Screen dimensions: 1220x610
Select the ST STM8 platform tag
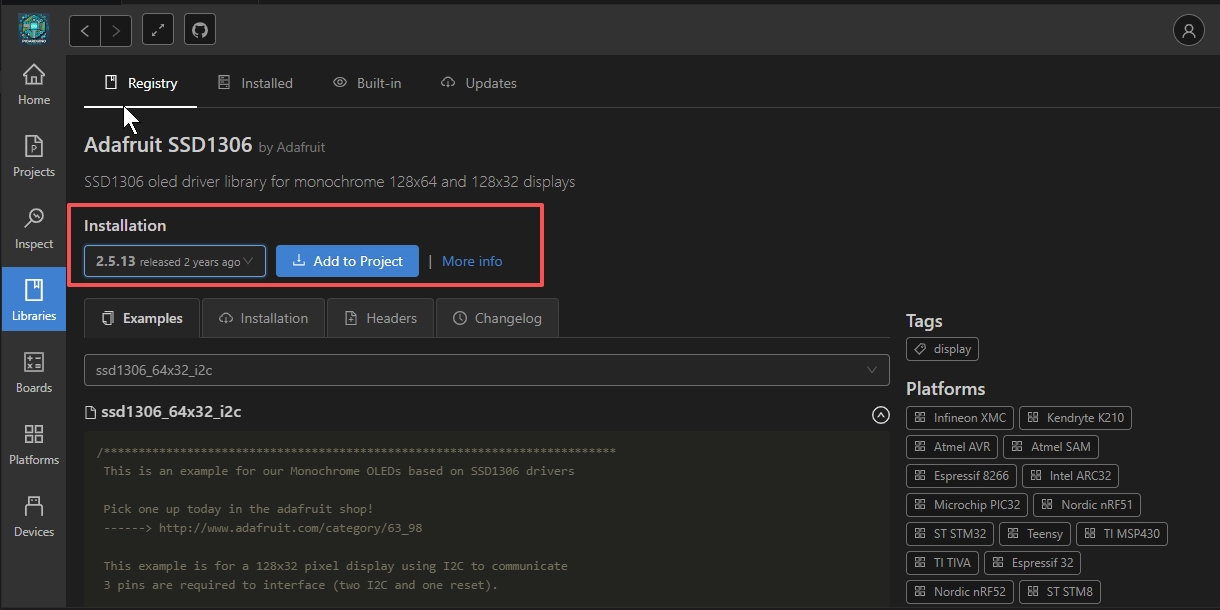pyautogui.click(x=1060, y=591)
